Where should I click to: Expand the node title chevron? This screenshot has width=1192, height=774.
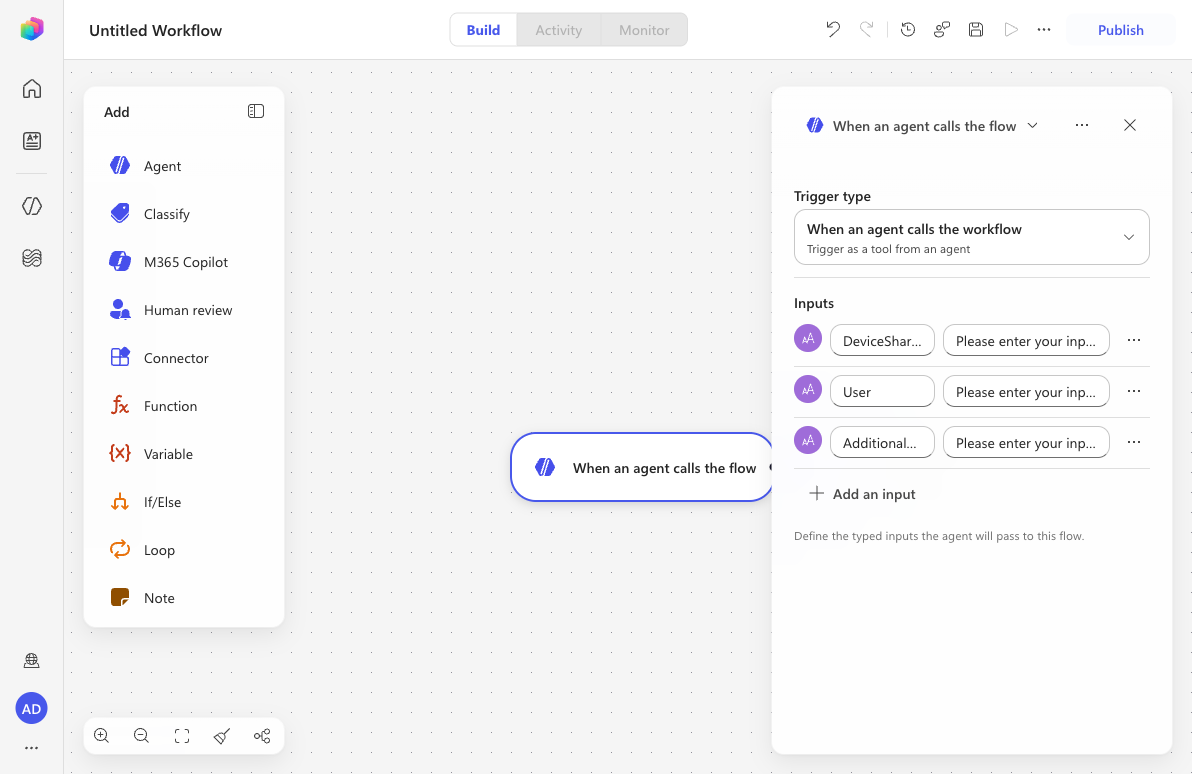click(1032, 125)
